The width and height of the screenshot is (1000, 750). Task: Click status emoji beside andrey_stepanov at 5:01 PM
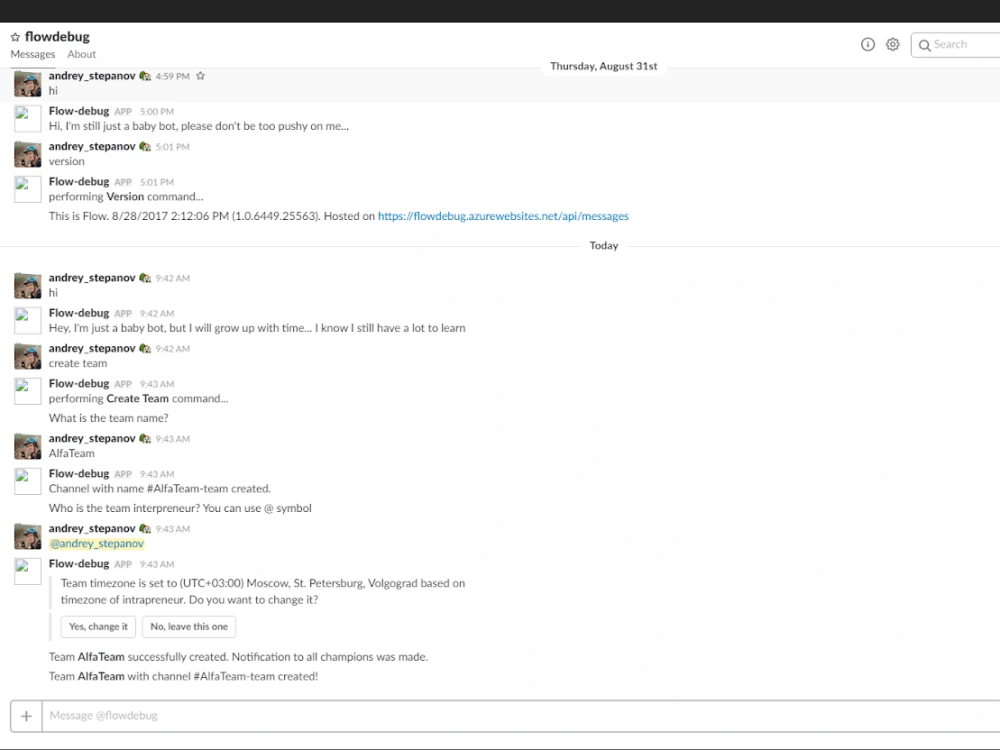coord(145,147)
